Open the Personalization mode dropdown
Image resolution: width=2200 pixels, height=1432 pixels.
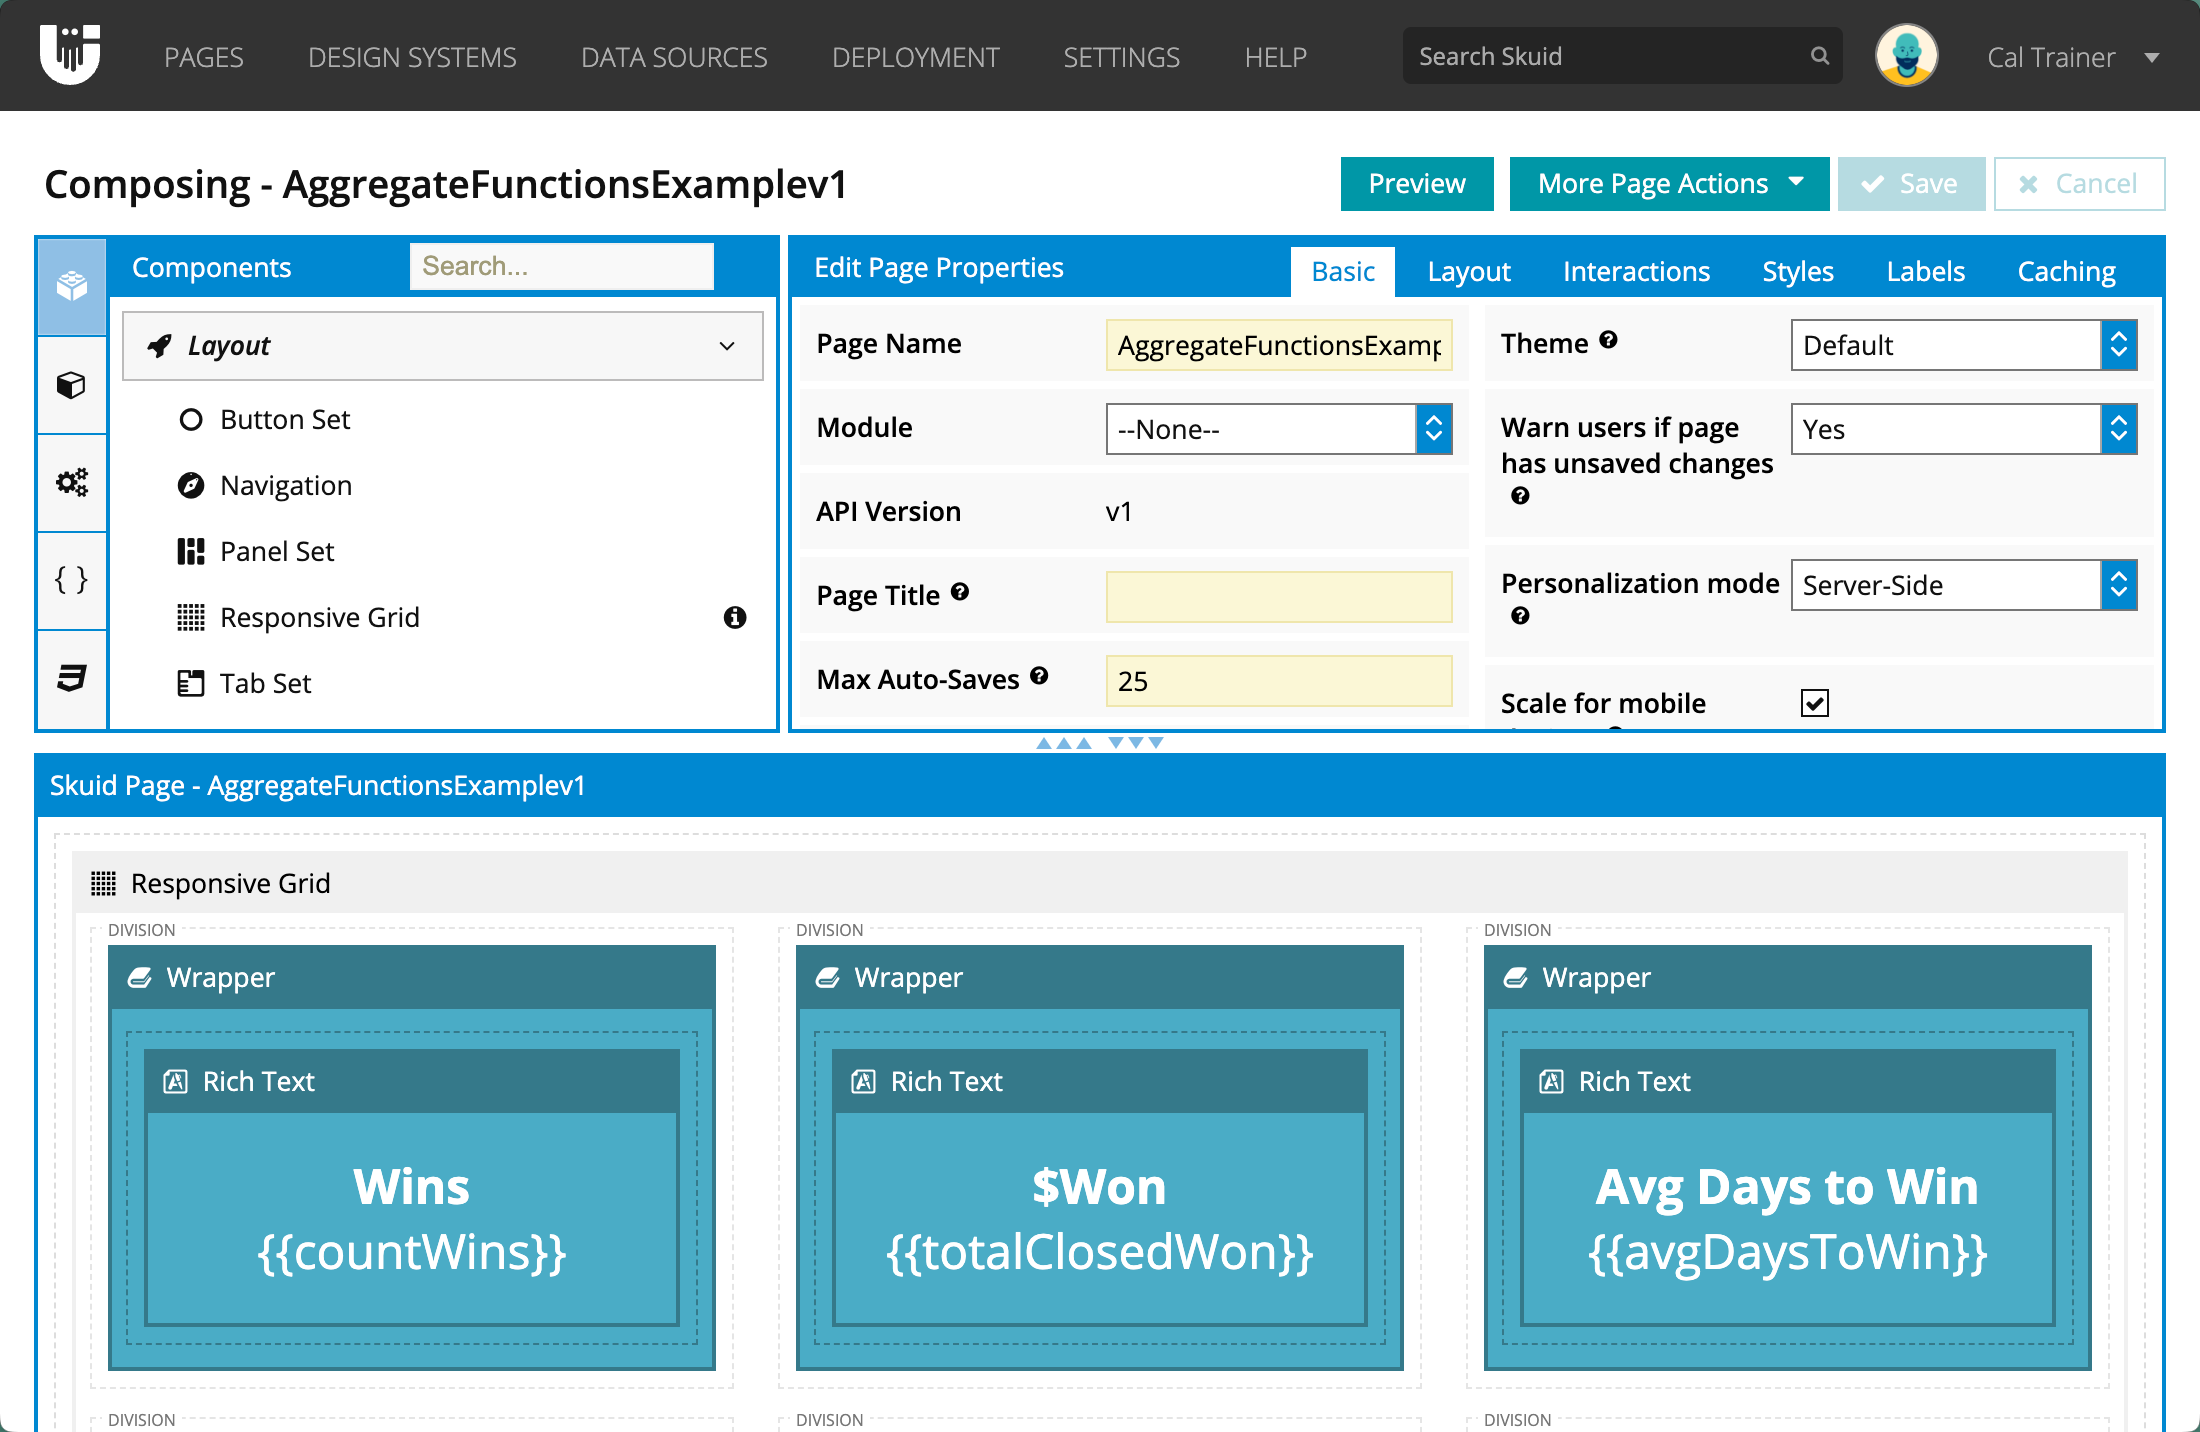(x=1964, y=585)
